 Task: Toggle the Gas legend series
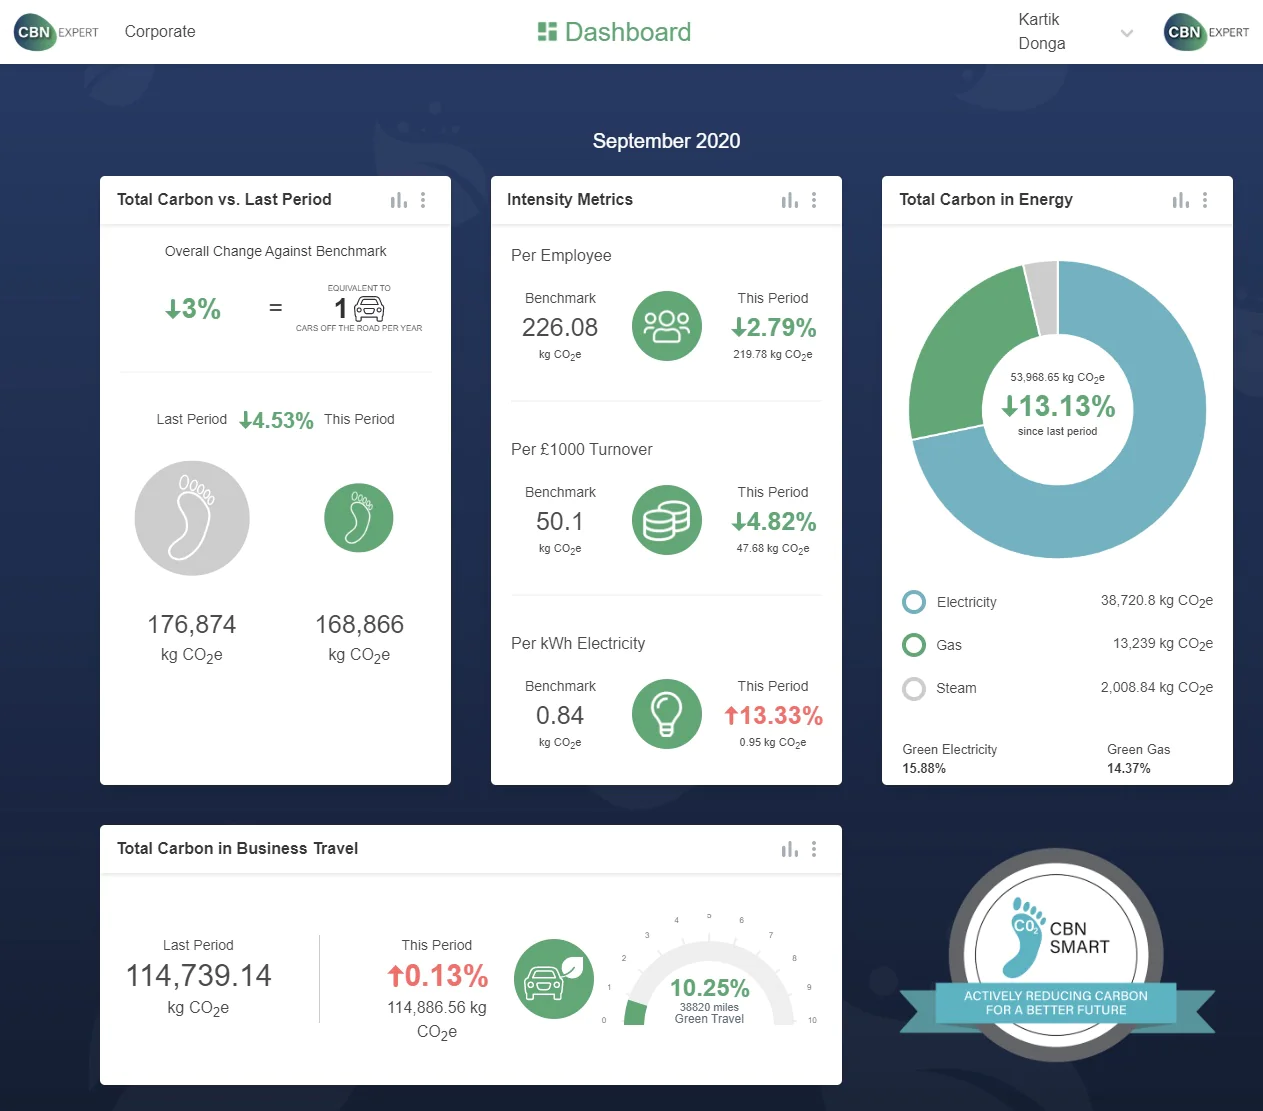tap(914, 645)
